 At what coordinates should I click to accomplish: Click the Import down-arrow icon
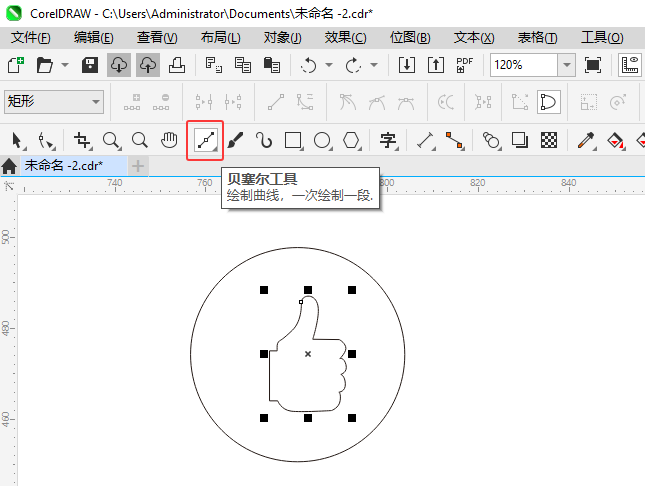407,65
